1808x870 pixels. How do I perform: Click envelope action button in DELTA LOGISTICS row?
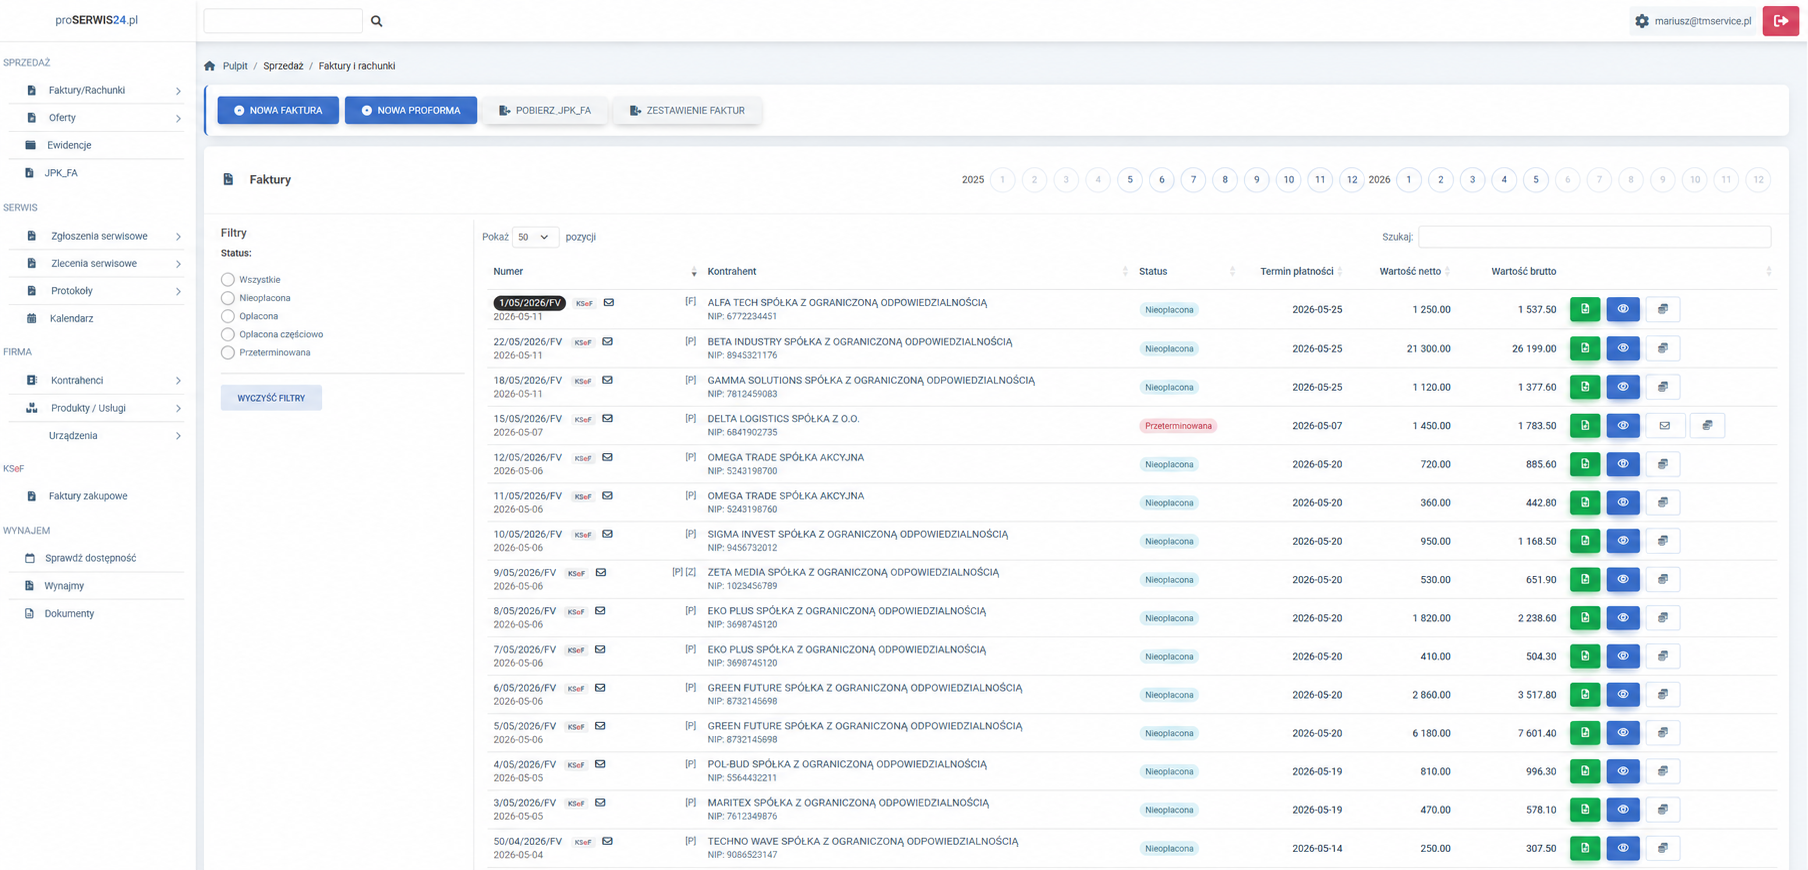click(x=1665, y=426)
